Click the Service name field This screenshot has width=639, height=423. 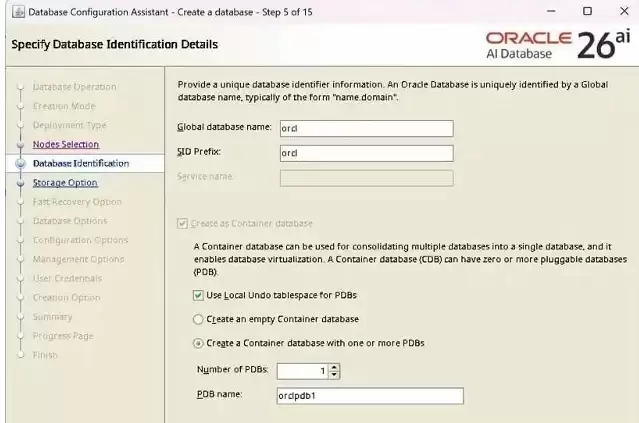coord(366,178)
